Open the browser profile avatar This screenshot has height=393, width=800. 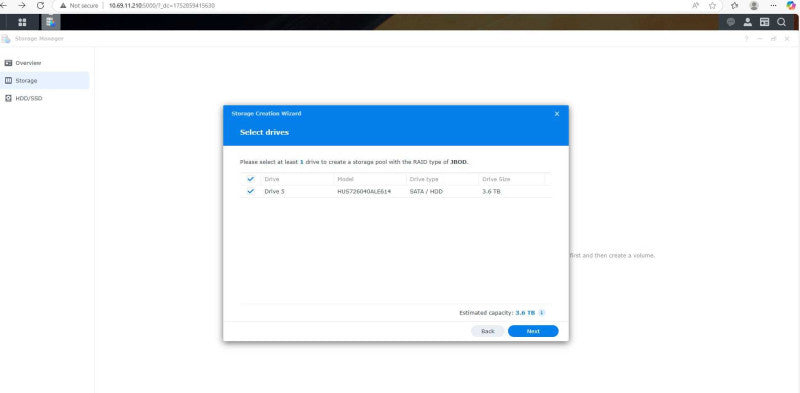pos(754,6)
